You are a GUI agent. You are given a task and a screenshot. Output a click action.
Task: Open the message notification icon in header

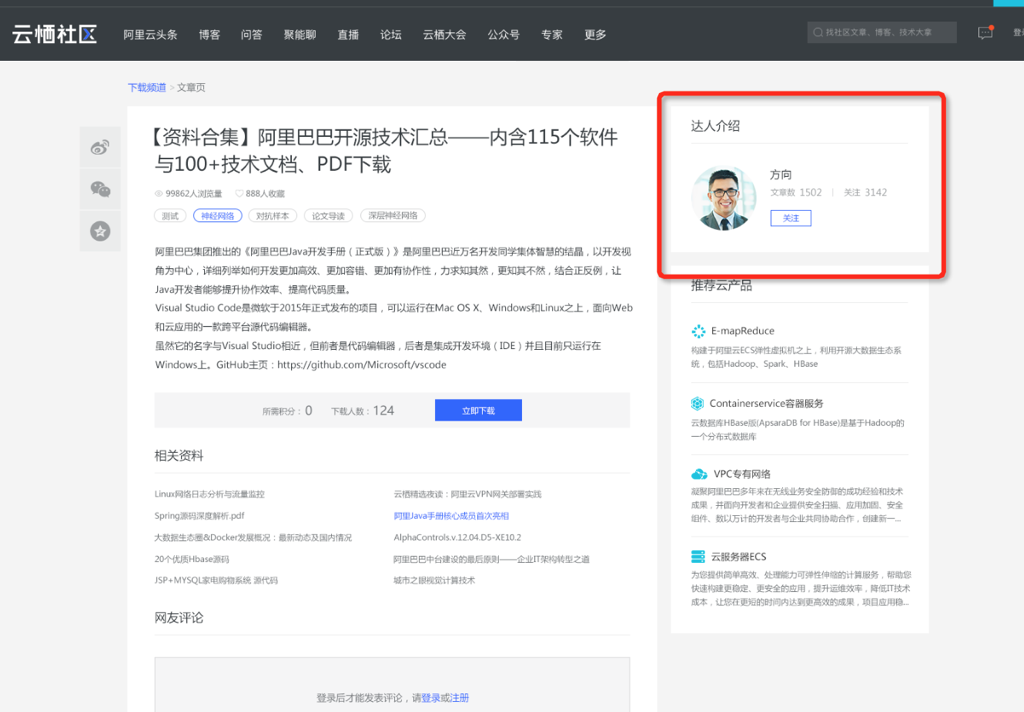point(985,32)
